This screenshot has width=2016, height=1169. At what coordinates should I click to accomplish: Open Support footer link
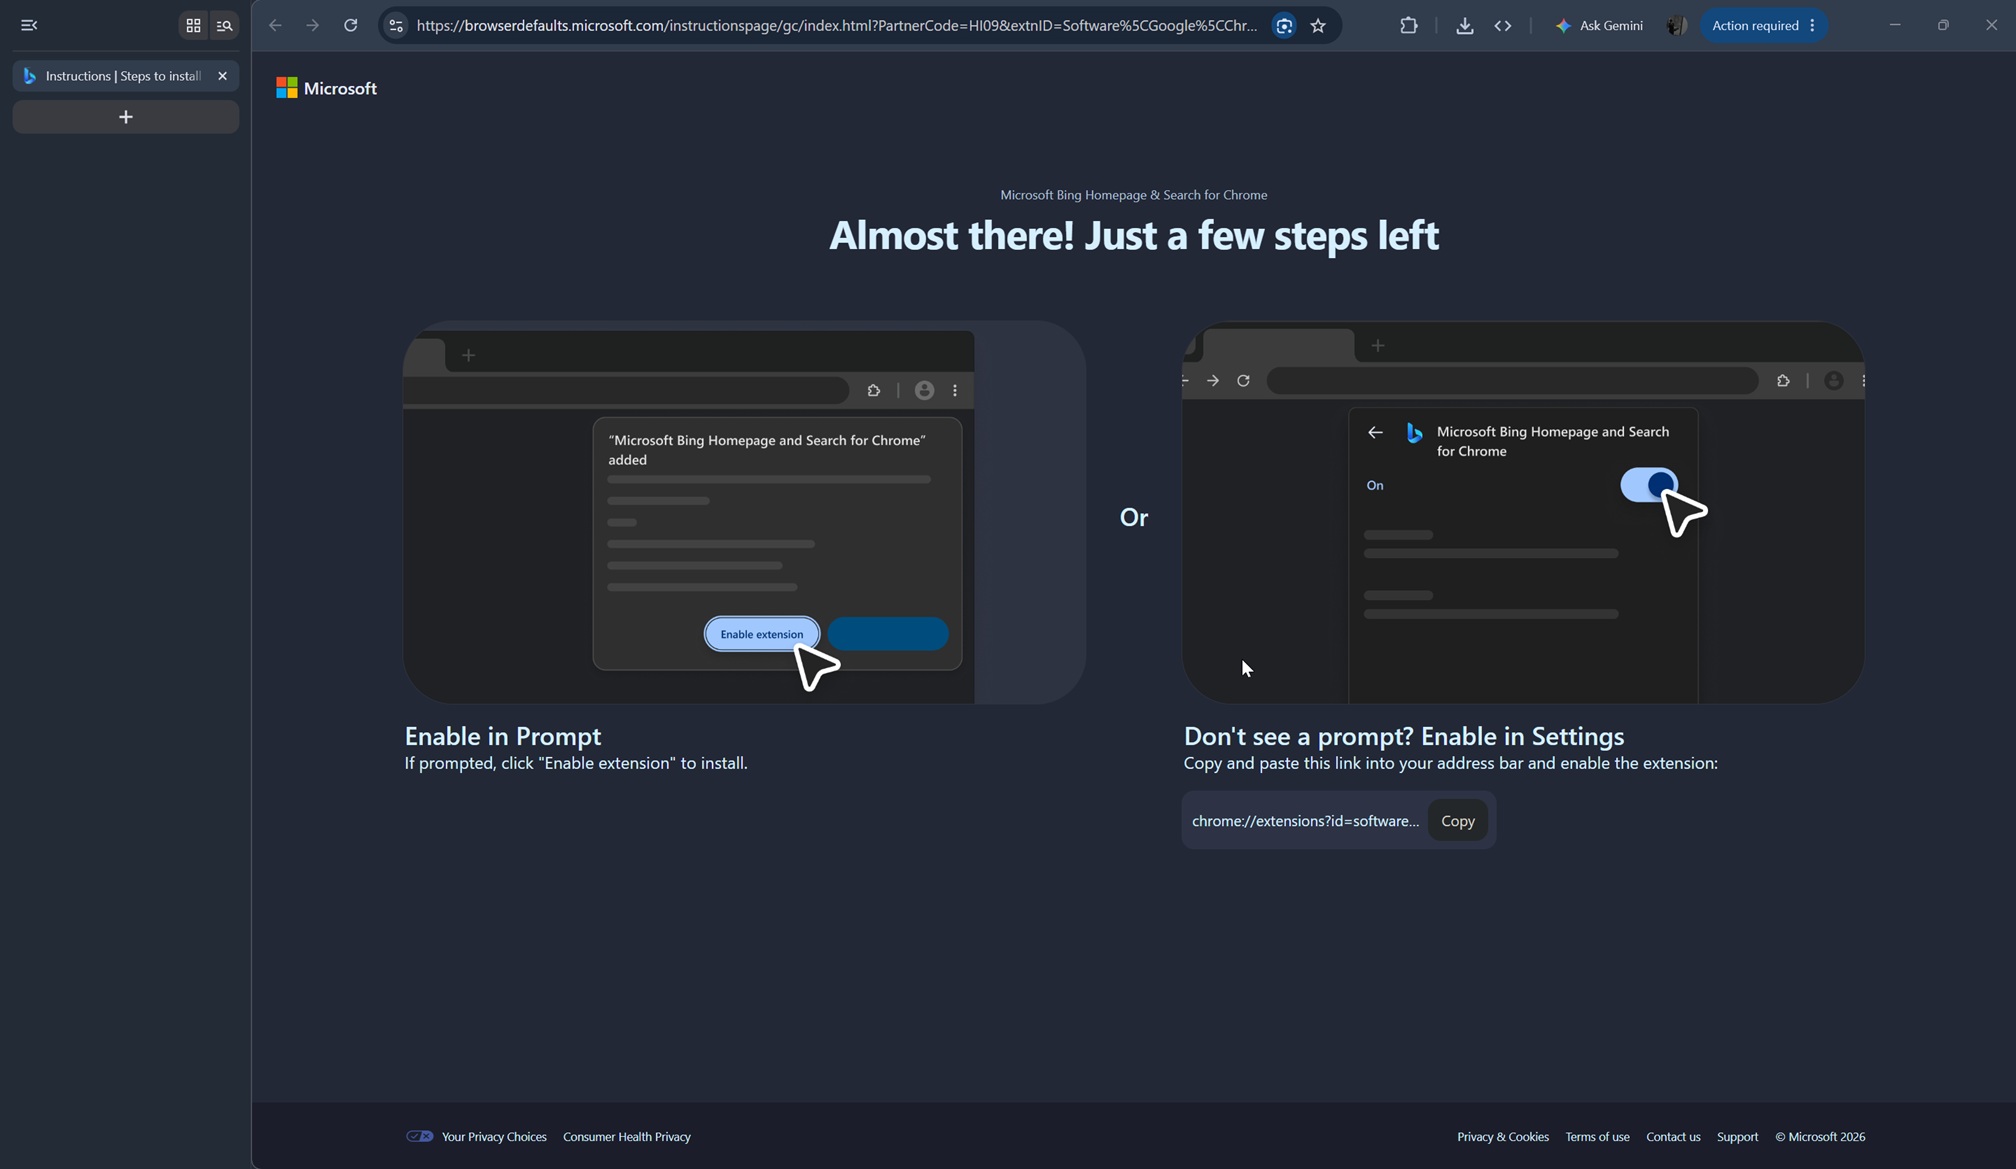tap(1737, 1137)
